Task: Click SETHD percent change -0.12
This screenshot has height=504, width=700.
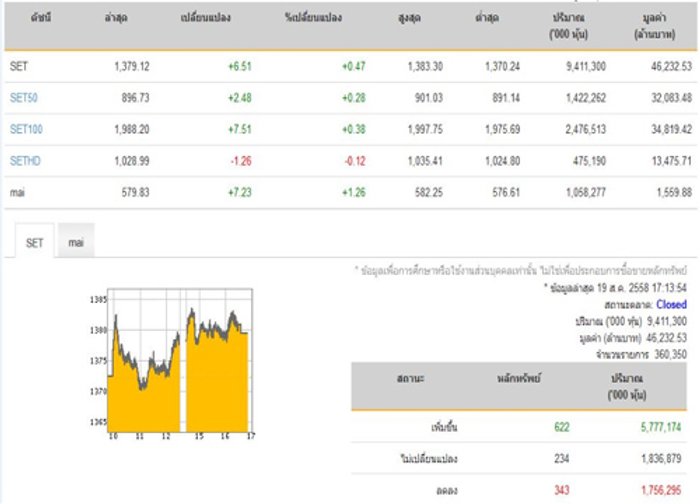Action: pos(355,161)
